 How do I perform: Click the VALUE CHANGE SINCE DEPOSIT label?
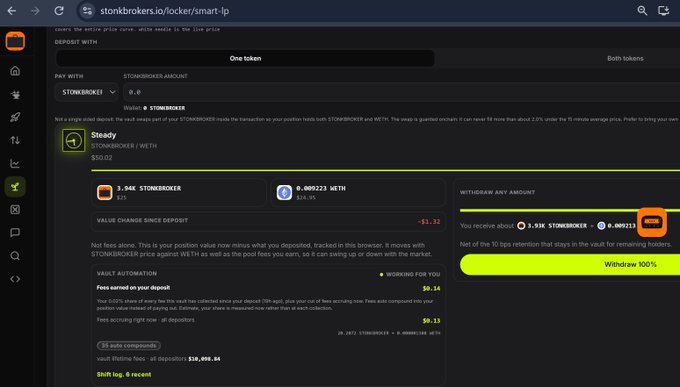[142, 220]
